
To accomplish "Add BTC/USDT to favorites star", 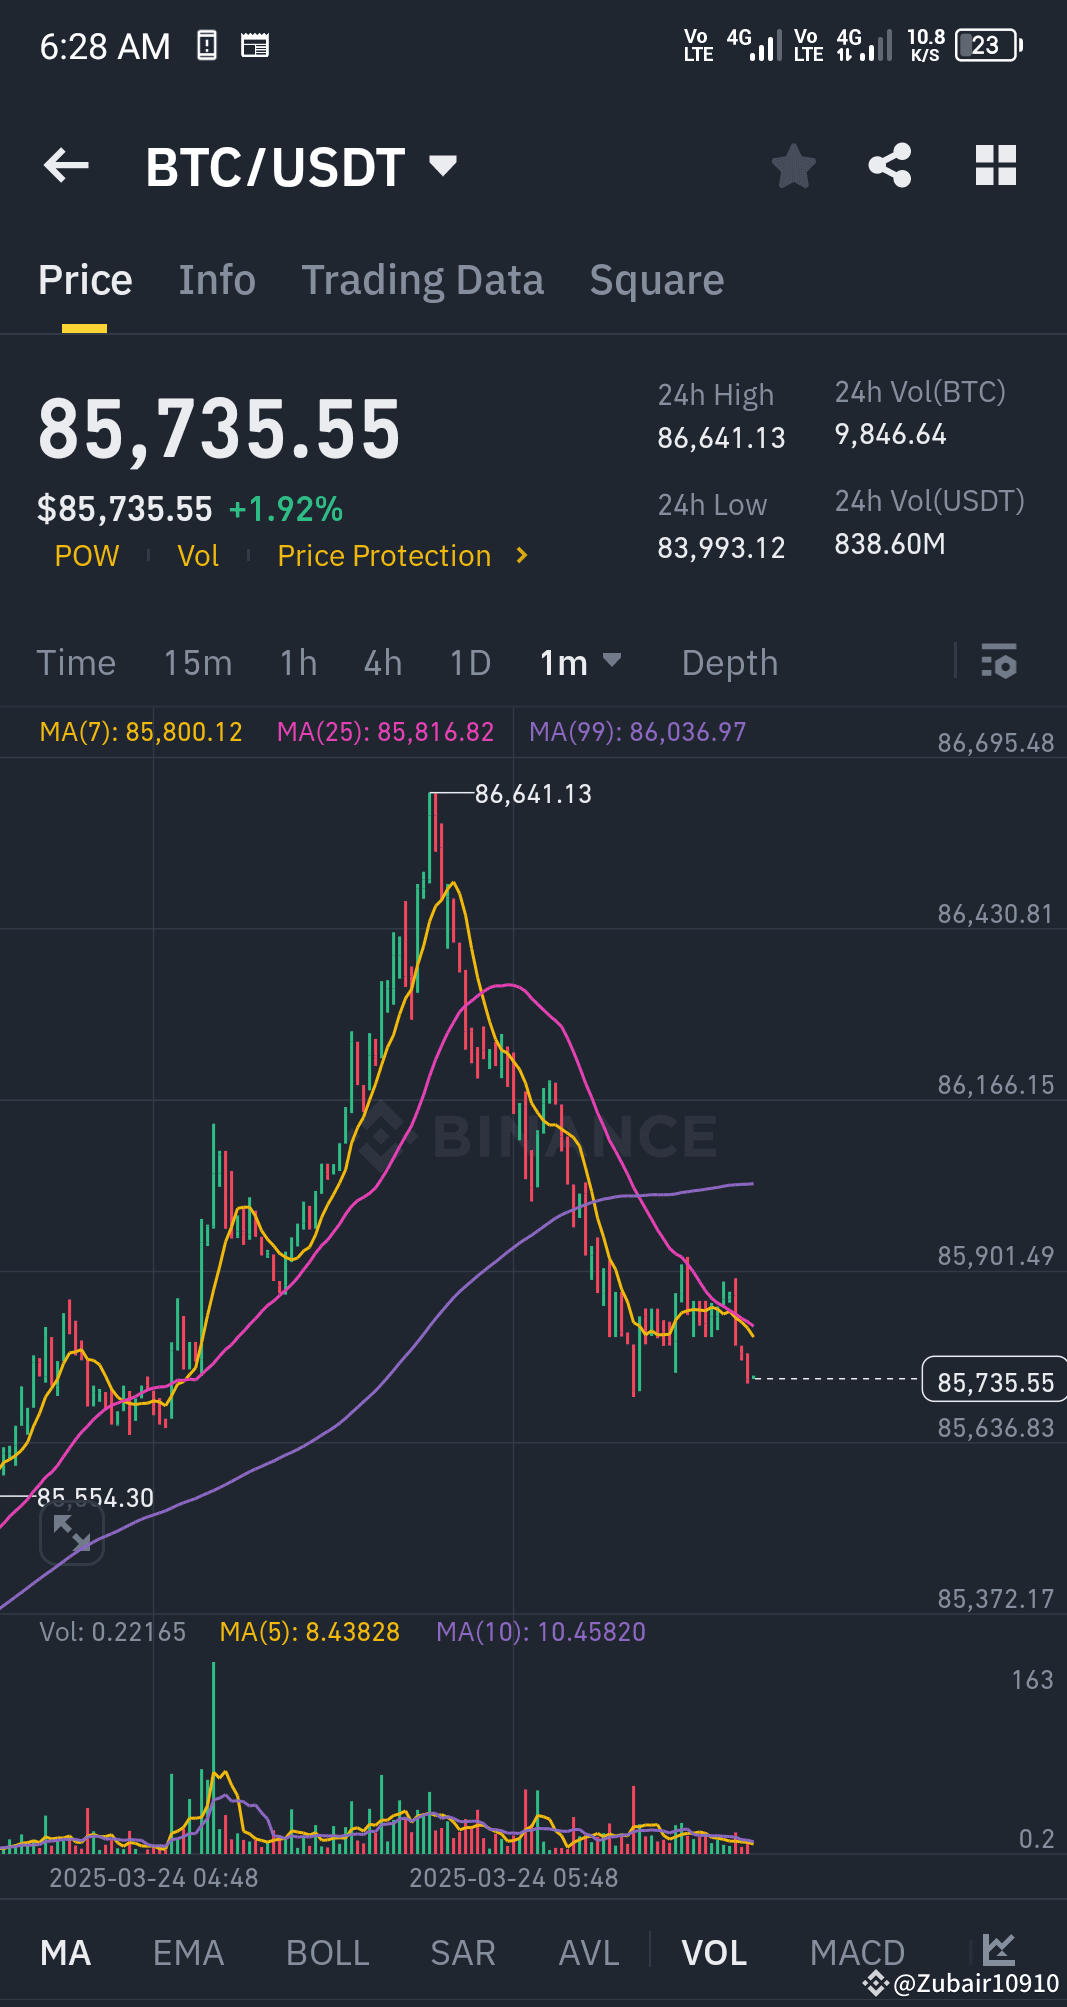I will 794,166.
